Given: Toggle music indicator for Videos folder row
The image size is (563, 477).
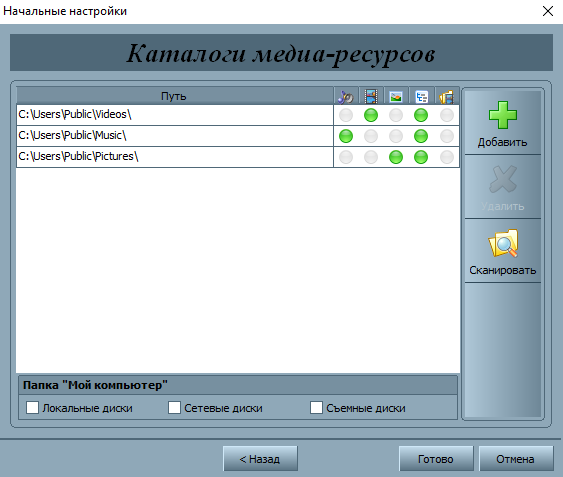Looking at the screenshot, I should point(346,115).
